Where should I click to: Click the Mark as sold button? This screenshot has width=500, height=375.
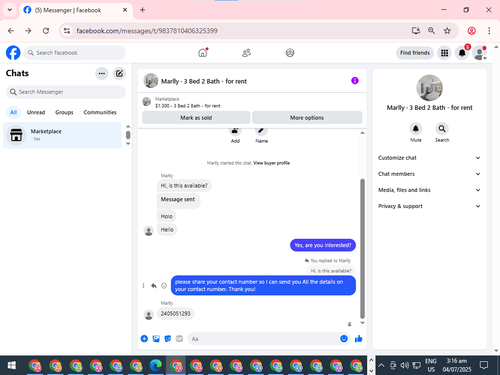coord(196,118)
